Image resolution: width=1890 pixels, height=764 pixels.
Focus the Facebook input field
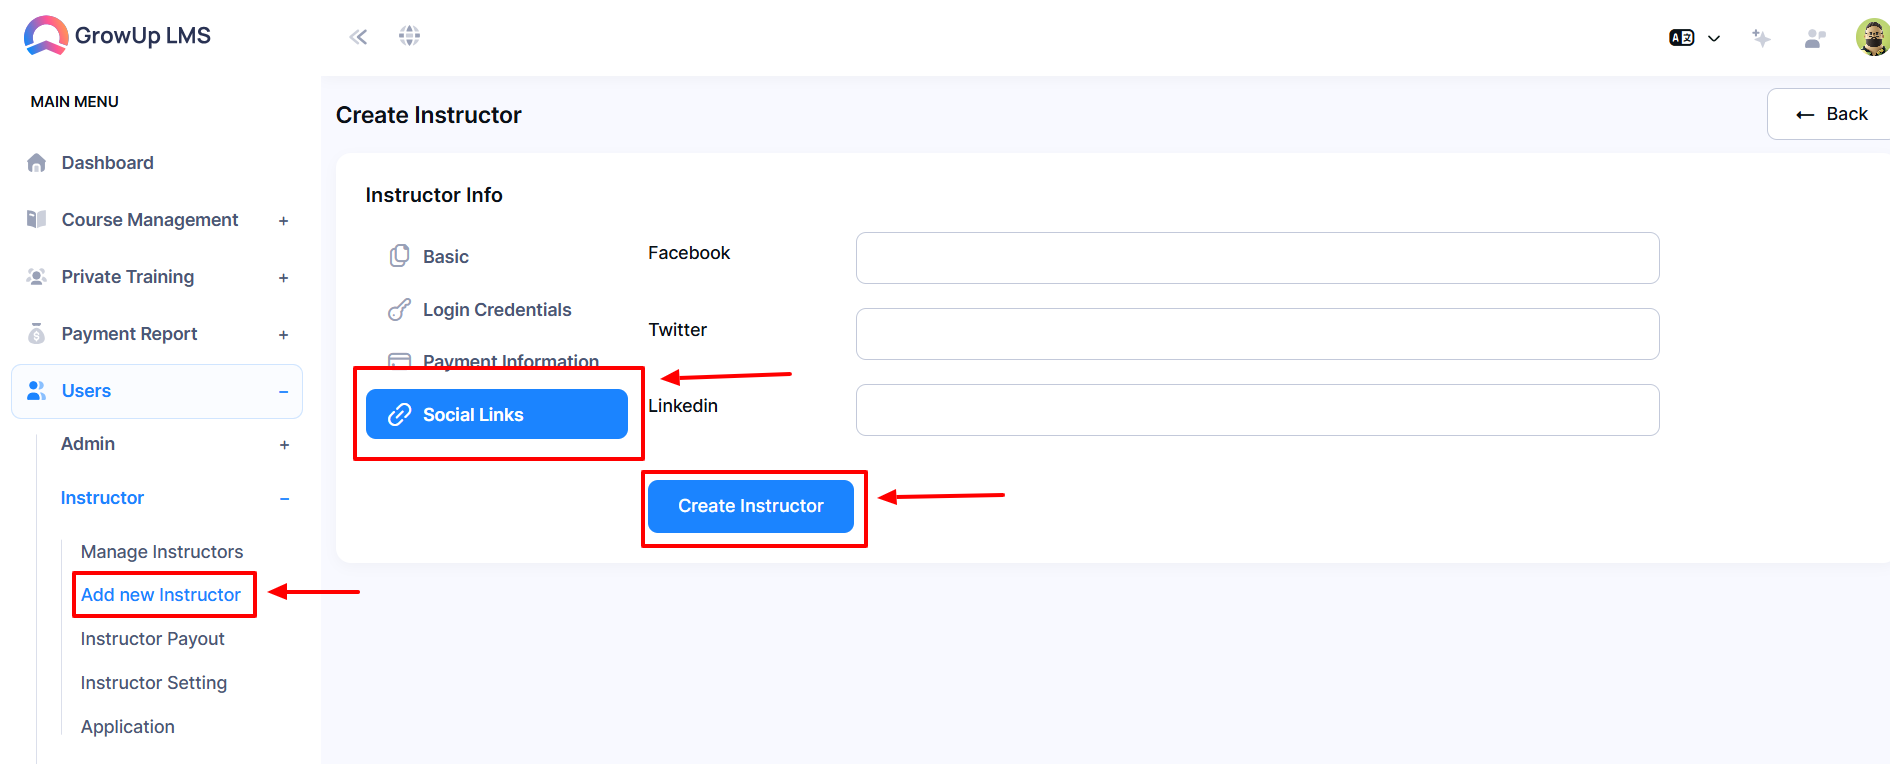point(1258,258)
